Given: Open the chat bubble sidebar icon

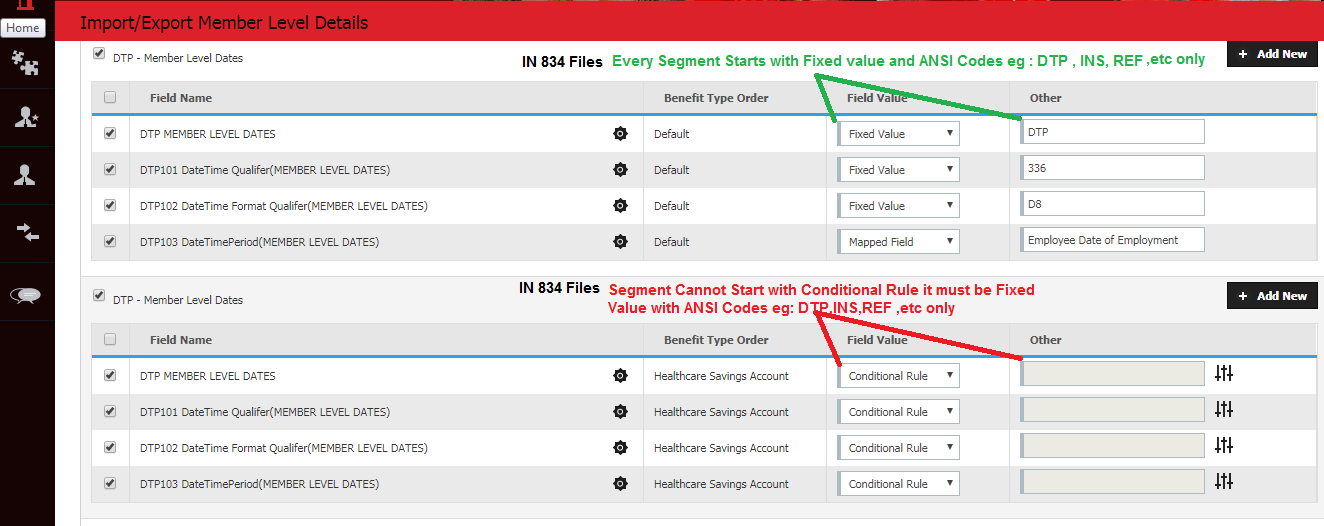Looking at the screenshot, I should click(x=25, y=294).
